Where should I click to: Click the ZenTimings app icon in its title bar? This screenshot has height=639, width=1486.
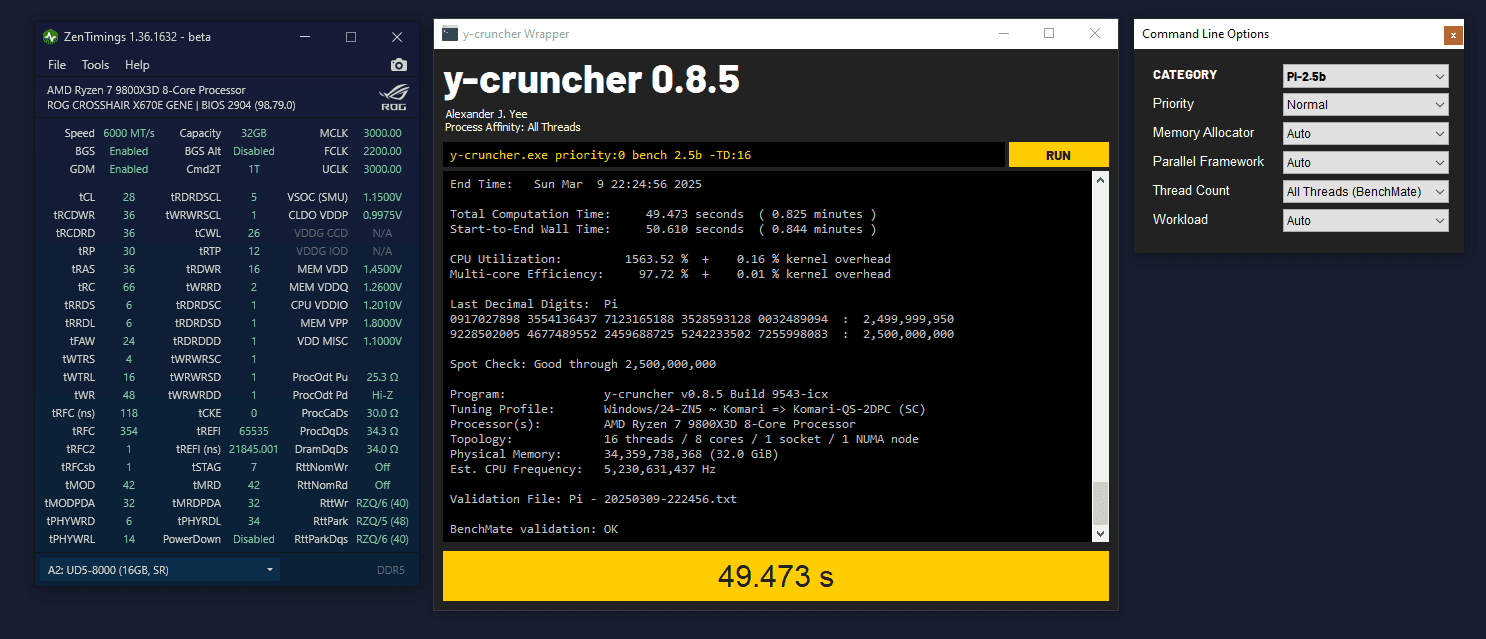click(50, 37)
